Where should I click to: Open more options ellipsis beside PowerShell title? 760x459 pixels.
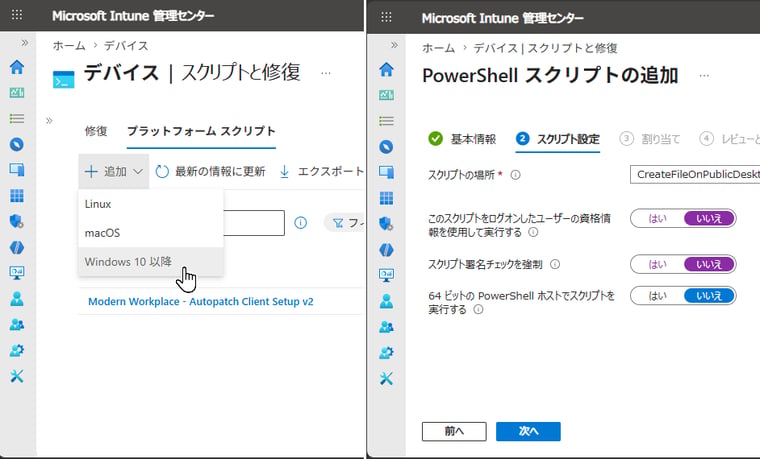pyautogui.click(x=704, y=76)
